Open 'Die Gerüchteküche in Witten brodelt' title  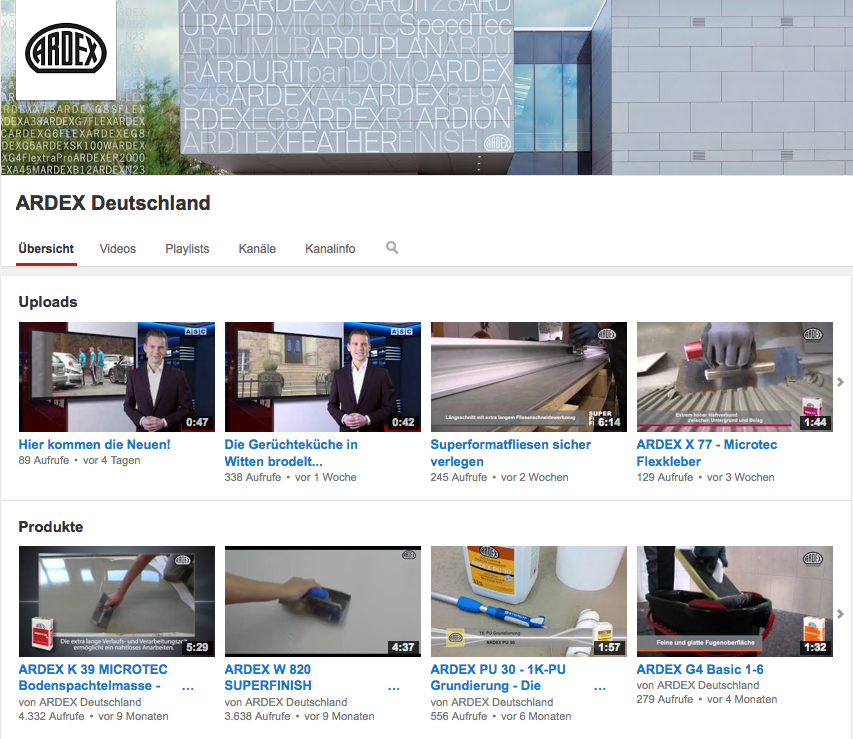click(x=291, y=453)
